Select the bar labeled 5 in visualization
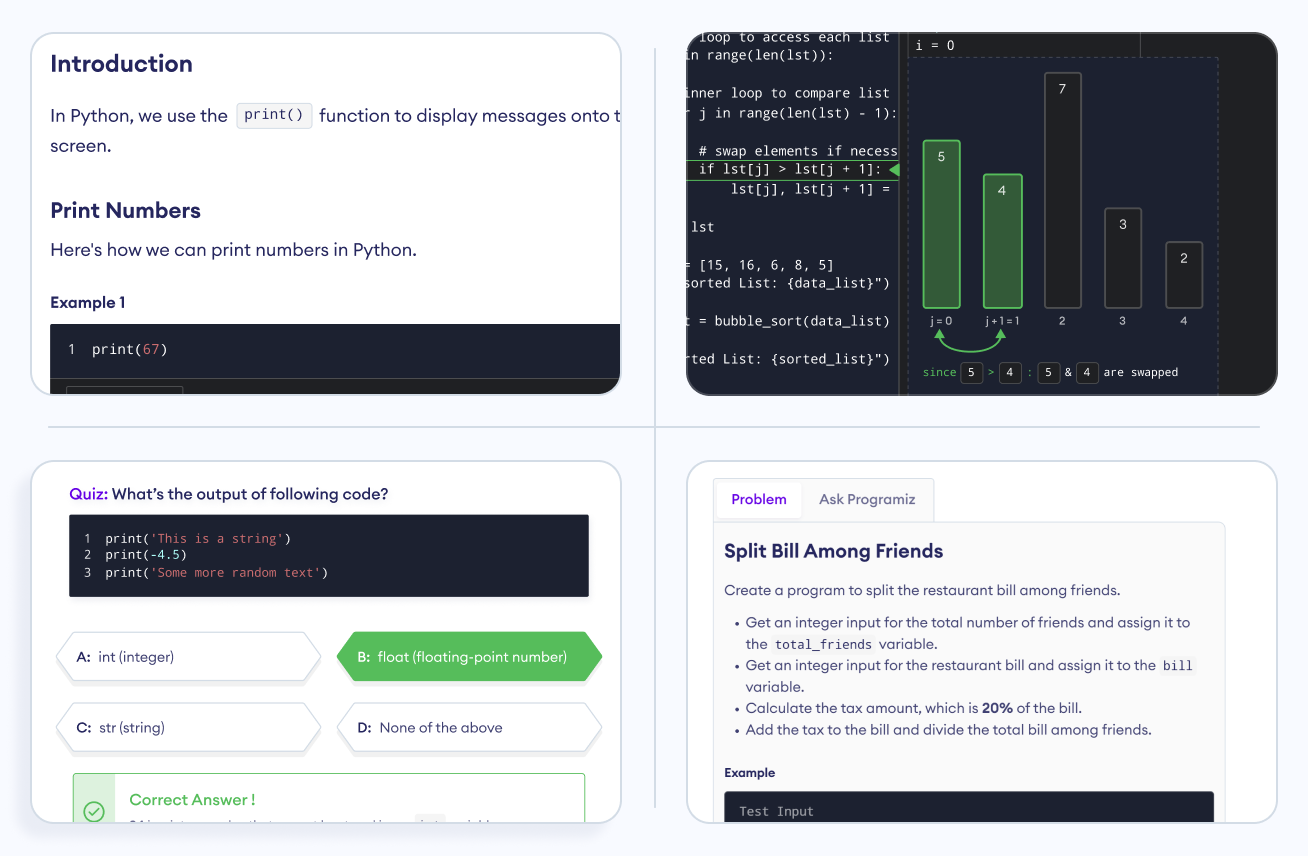 (x=941, y=224)
